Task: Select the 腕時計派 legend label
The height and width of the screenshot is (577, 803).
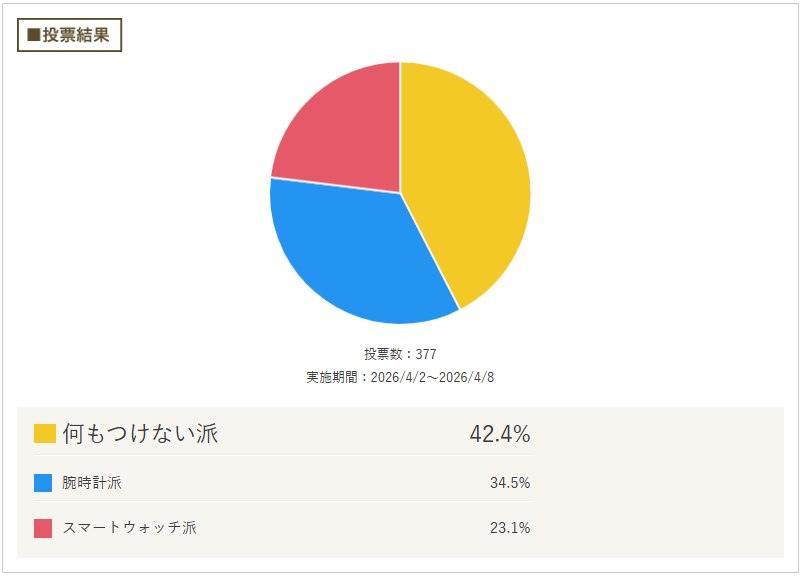Action: [92, 483]
